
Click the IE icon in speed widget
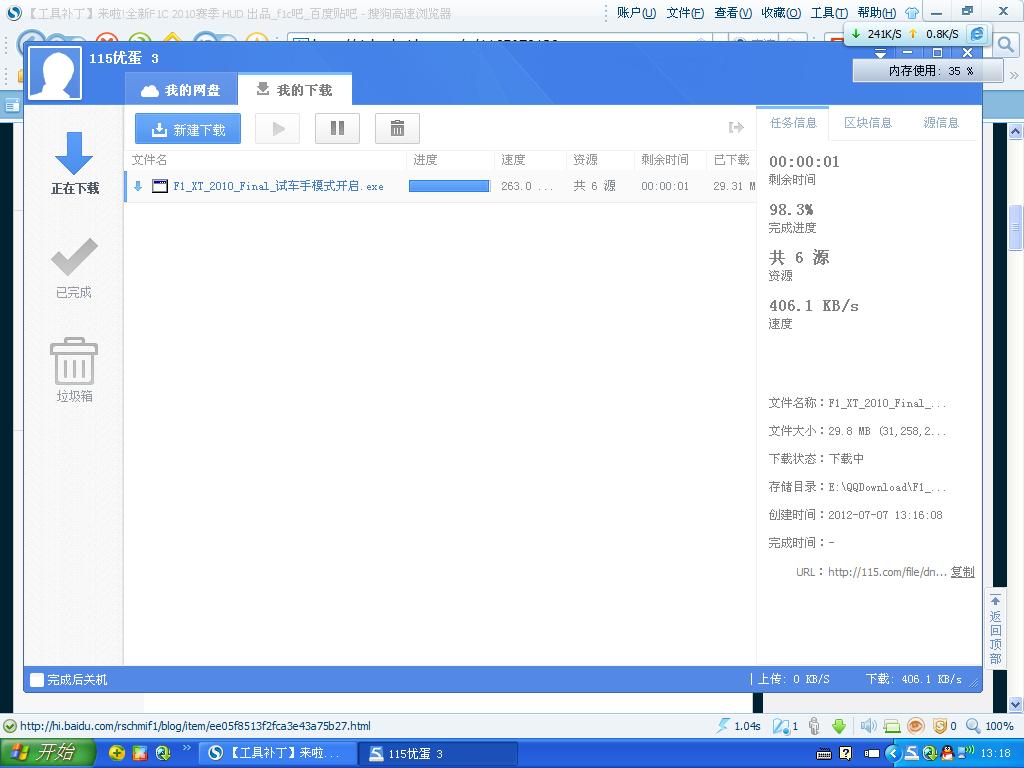point(977,33)
